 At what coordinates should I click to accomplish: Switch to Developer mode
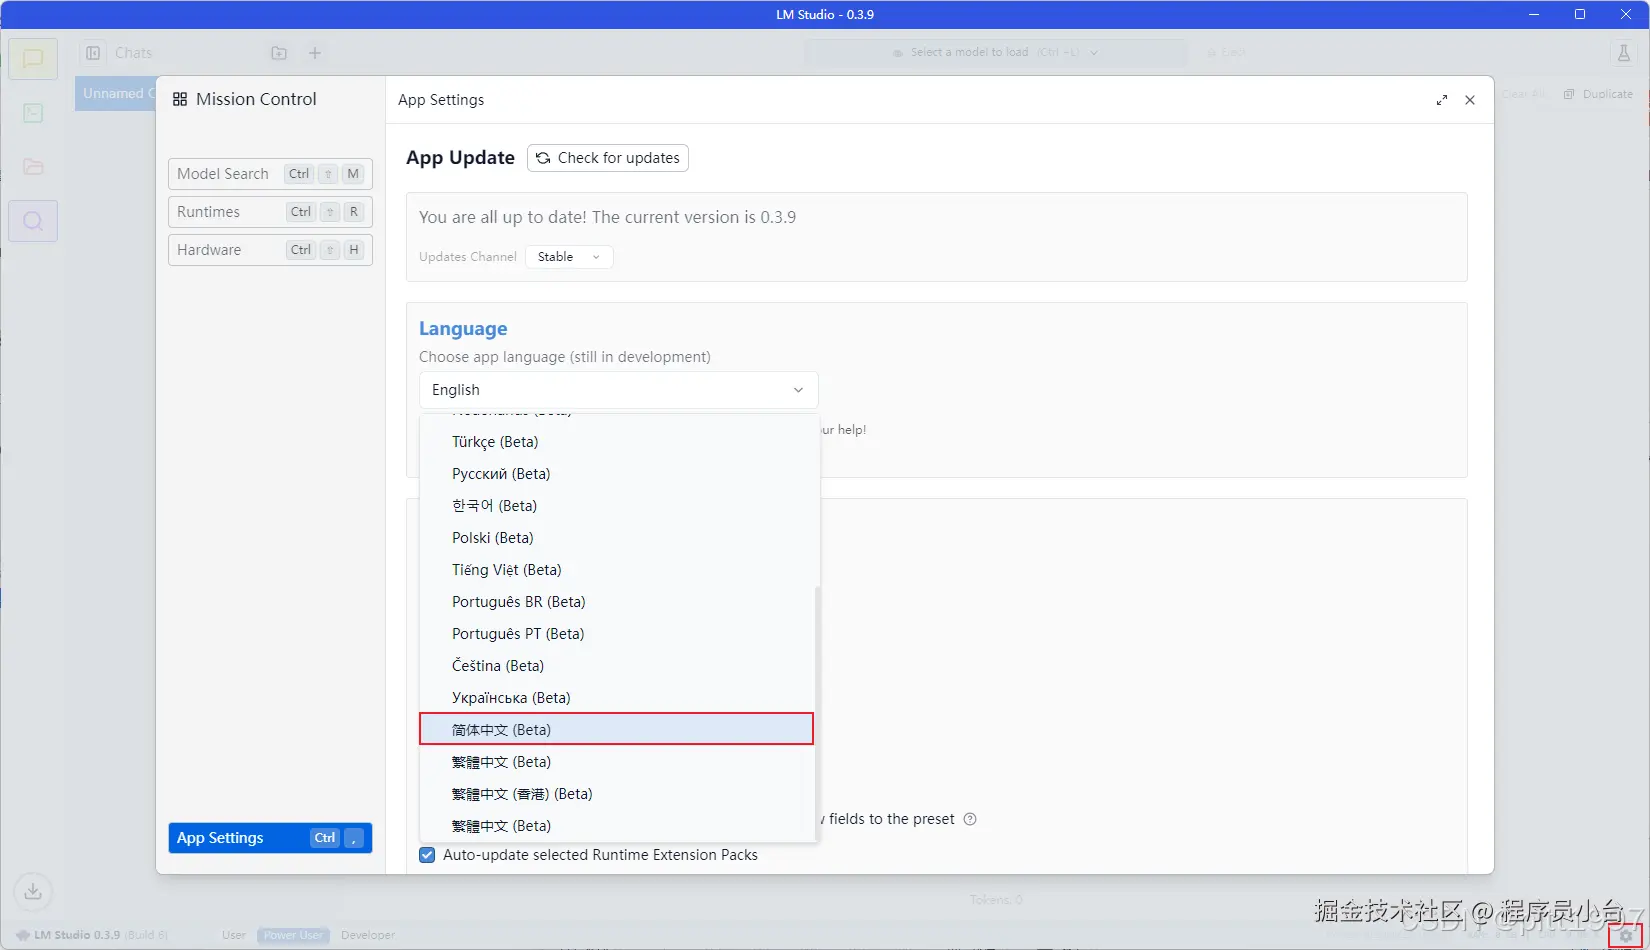[x=368, y=936]
